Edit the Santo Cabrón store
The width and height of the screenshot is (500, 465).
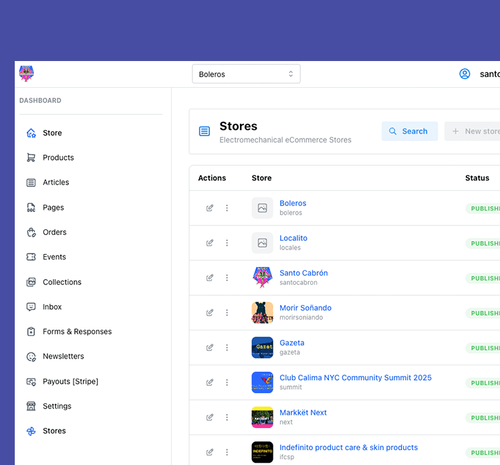209,278
